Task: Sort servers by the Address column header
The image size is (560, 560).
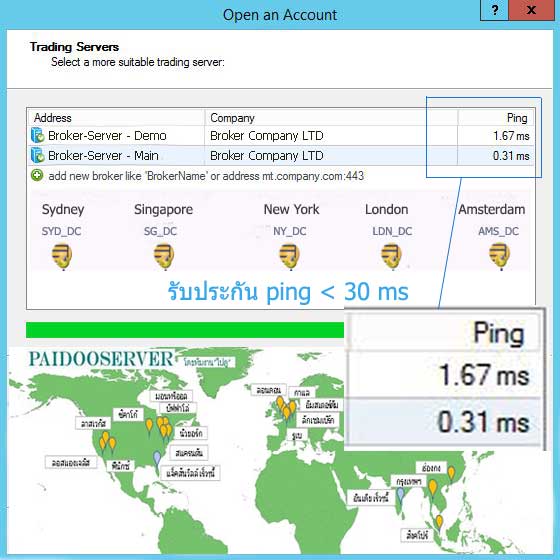Action: pos(116,118)
